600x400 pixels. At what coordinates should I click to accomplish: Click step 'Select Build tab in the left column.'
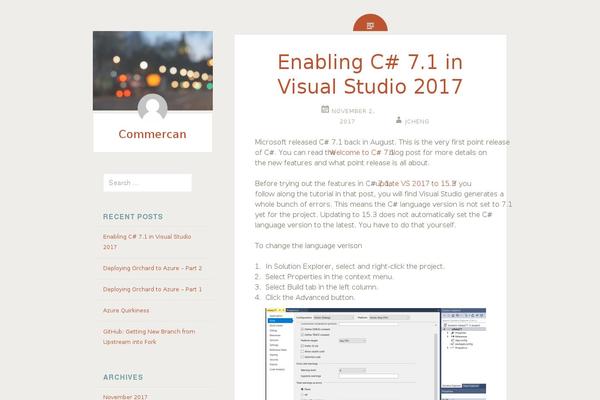pos(321,287)
